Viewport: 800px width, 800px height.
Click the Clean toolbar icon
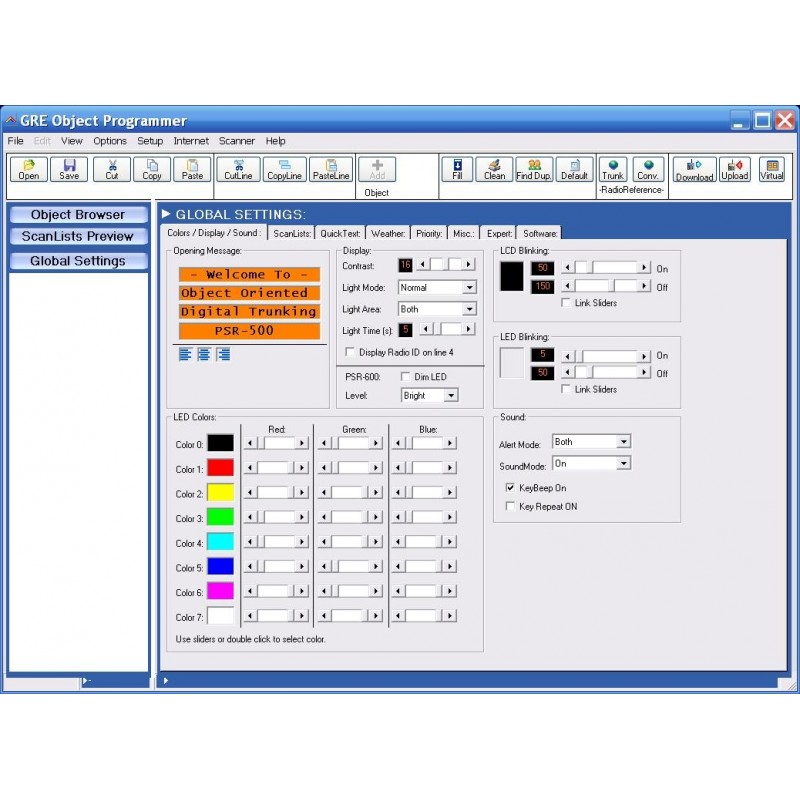[x=494, y=170]
